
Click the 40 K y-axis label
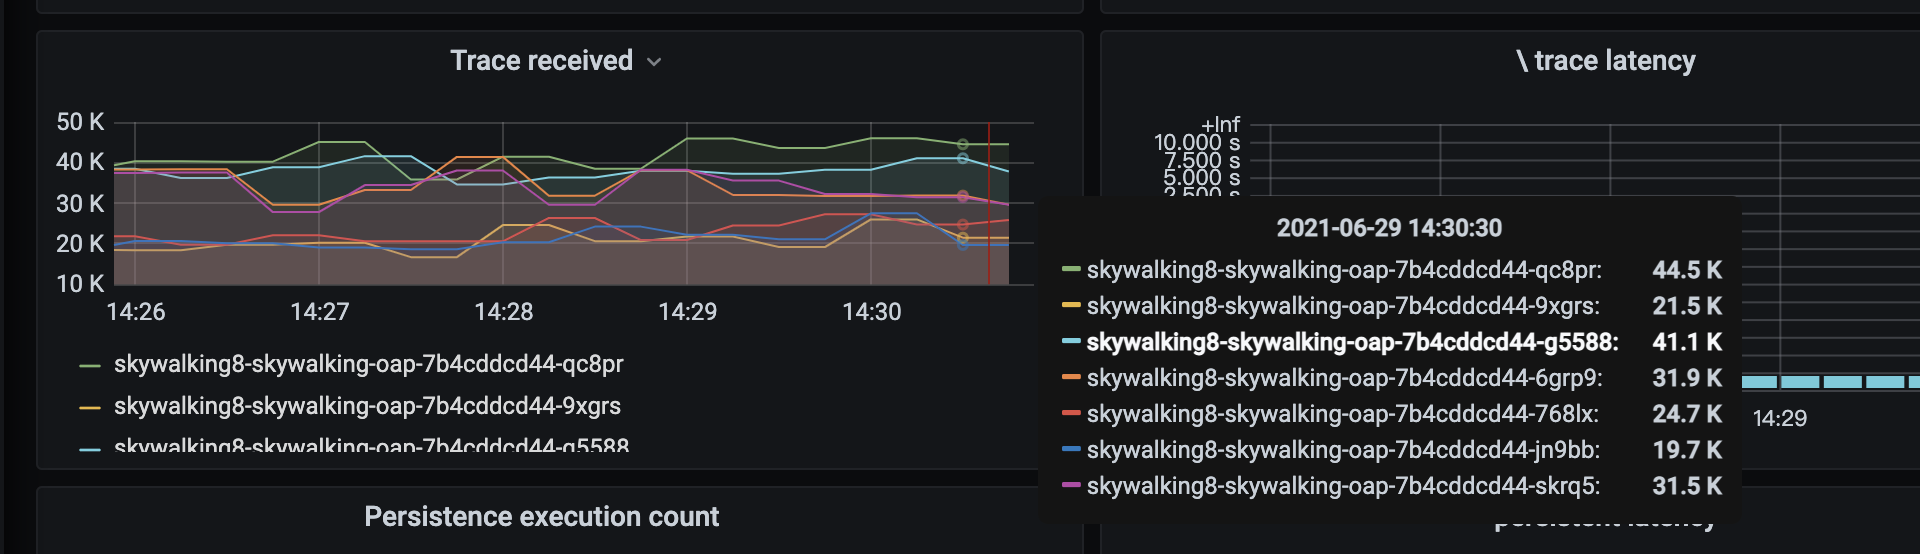pyautogui.click(x=80, y=162)
